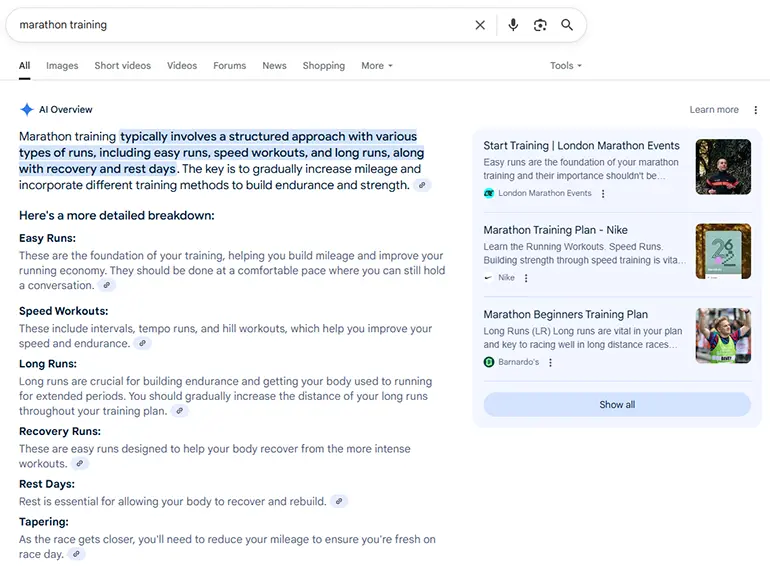
Task: Open three-dot menu beside London Marathon Events
Action: click(x=603, y=193)
